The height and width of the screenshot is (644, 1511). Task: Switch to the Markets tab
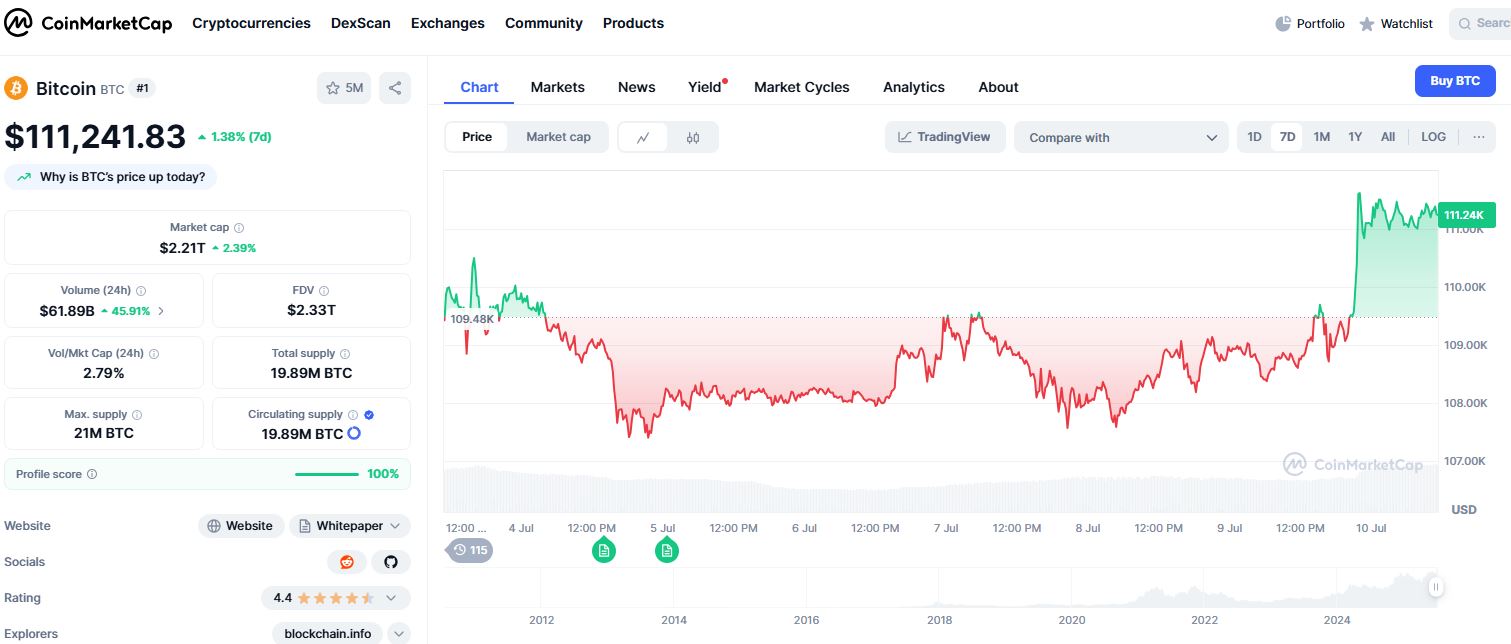click(x=557, y=87)
